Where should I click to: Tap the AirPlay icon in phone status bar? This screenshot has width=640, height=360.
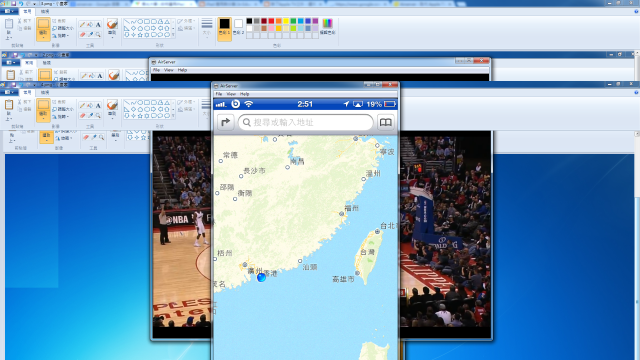pos(358,104)
